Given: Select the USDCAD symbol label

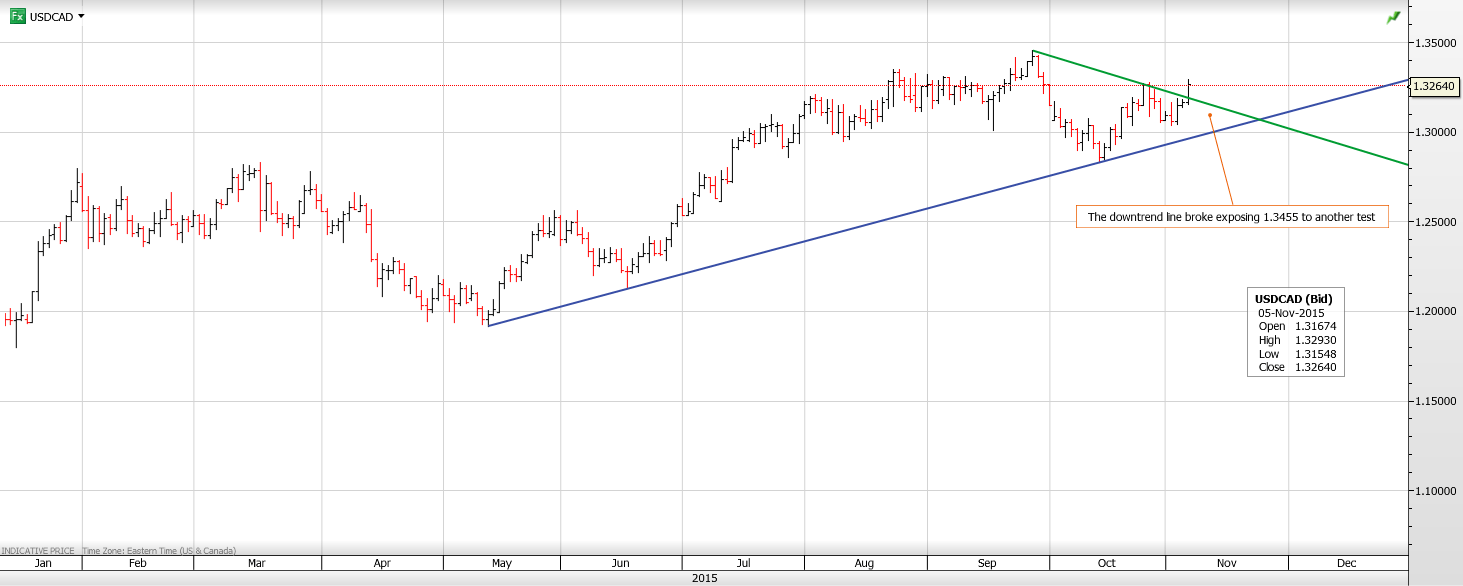Looking at the screenshot, I should click(51, 17).
